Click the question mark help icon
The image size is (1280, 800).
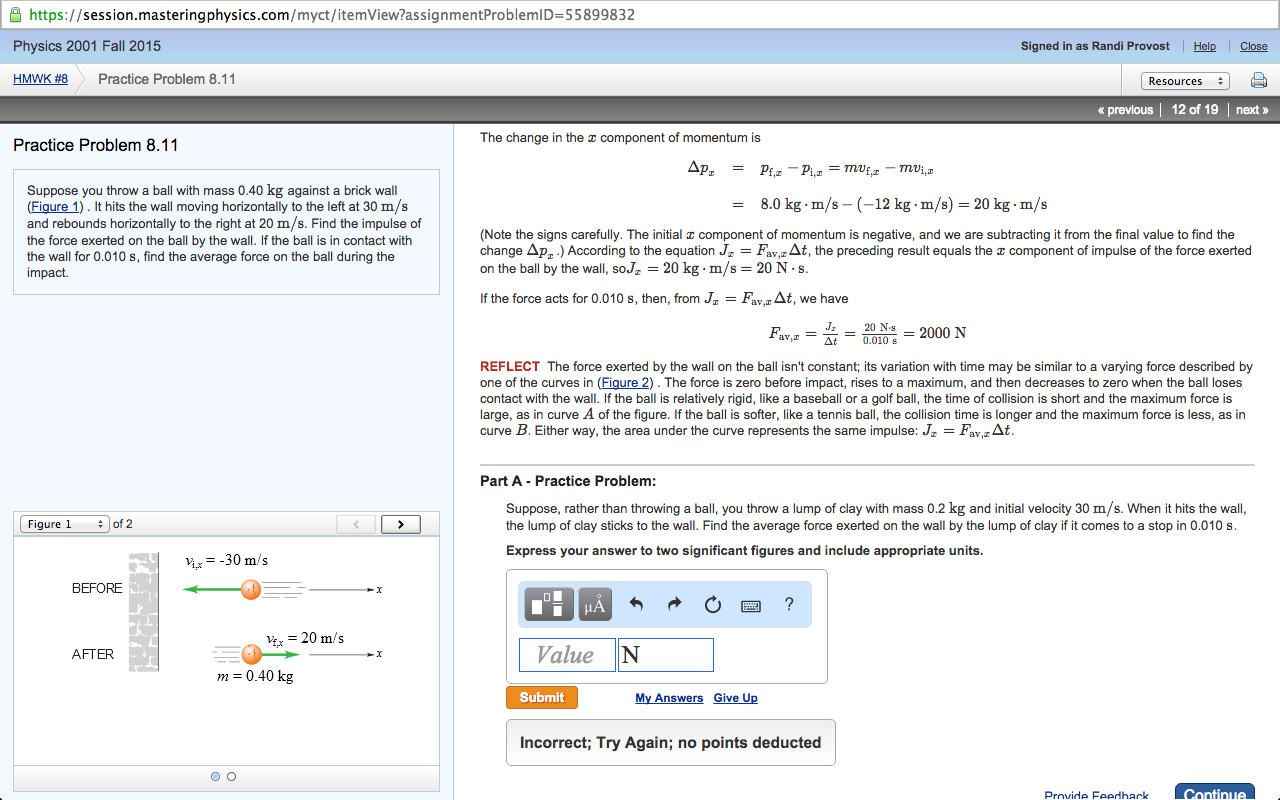(789, 603)
